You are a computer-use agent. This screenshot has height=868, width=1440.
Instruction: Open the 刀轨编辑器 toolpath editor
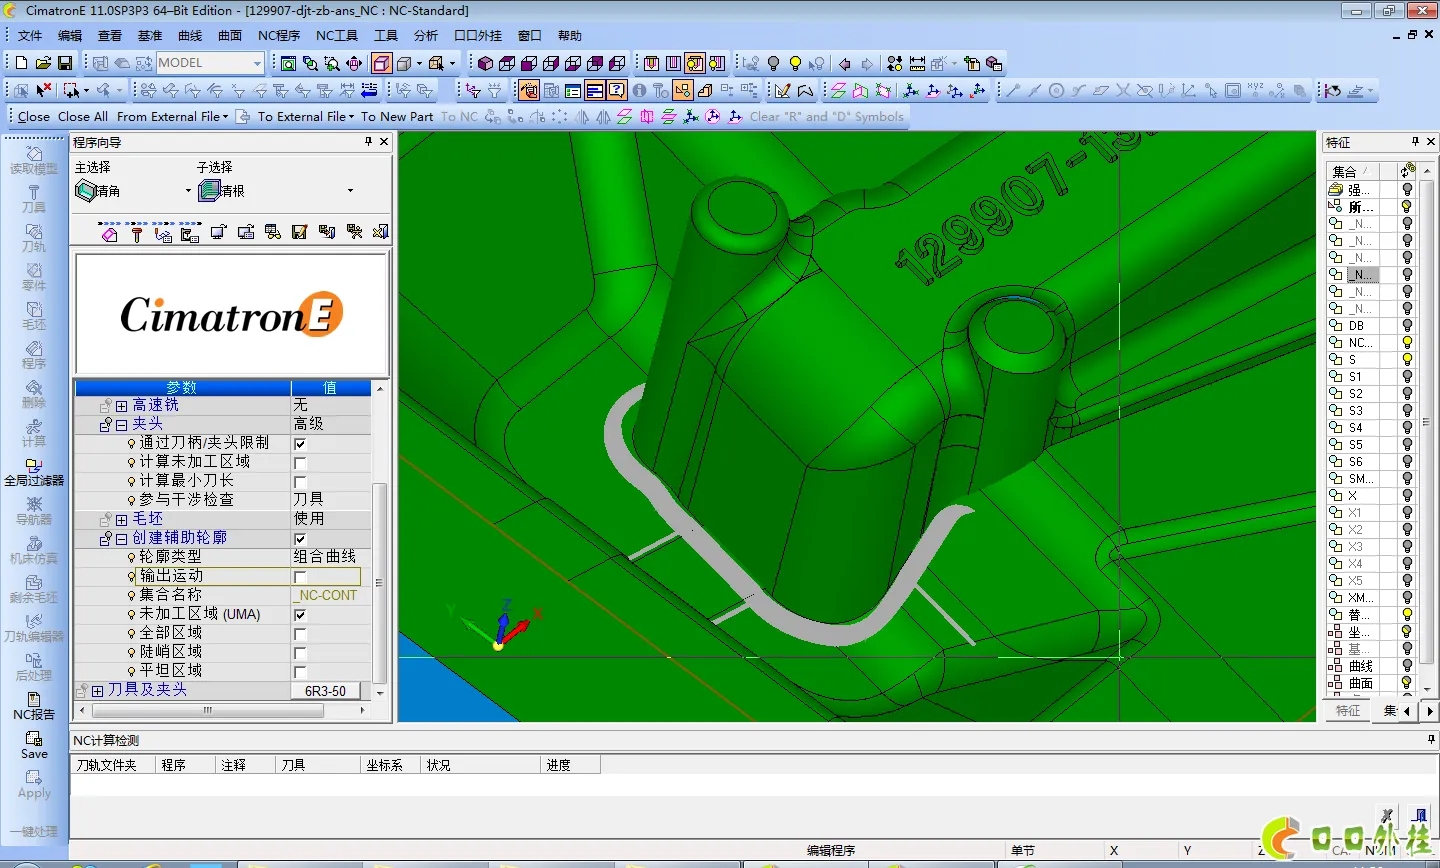tap(34, 627)
